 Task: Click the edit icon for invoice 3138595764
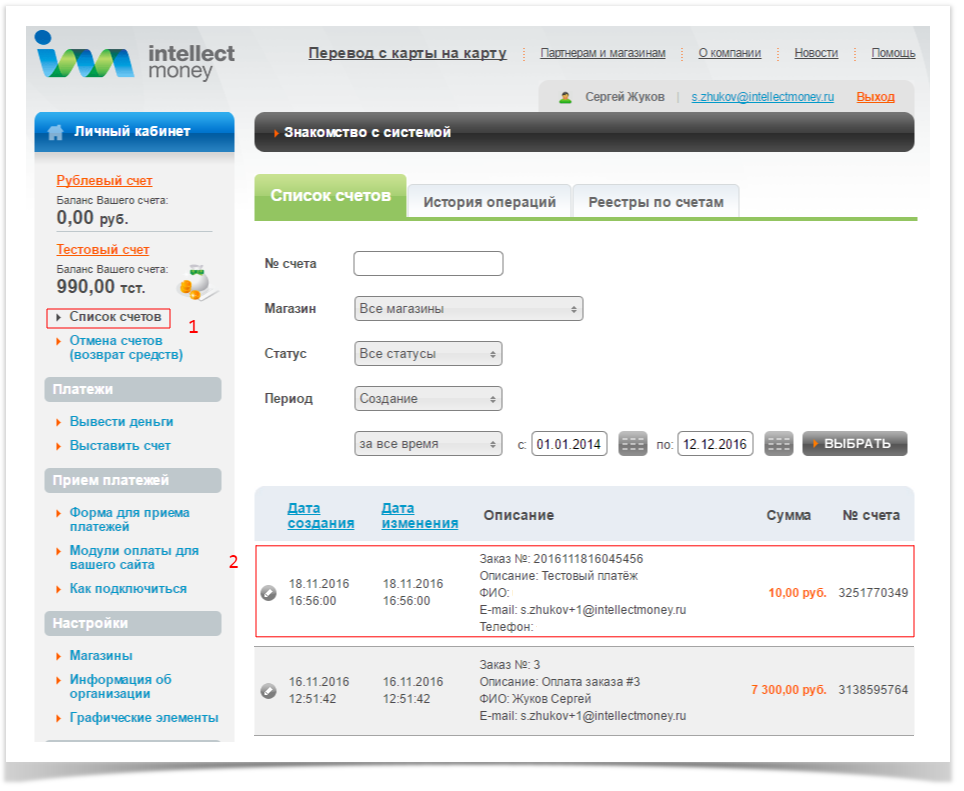coord(268,690)
